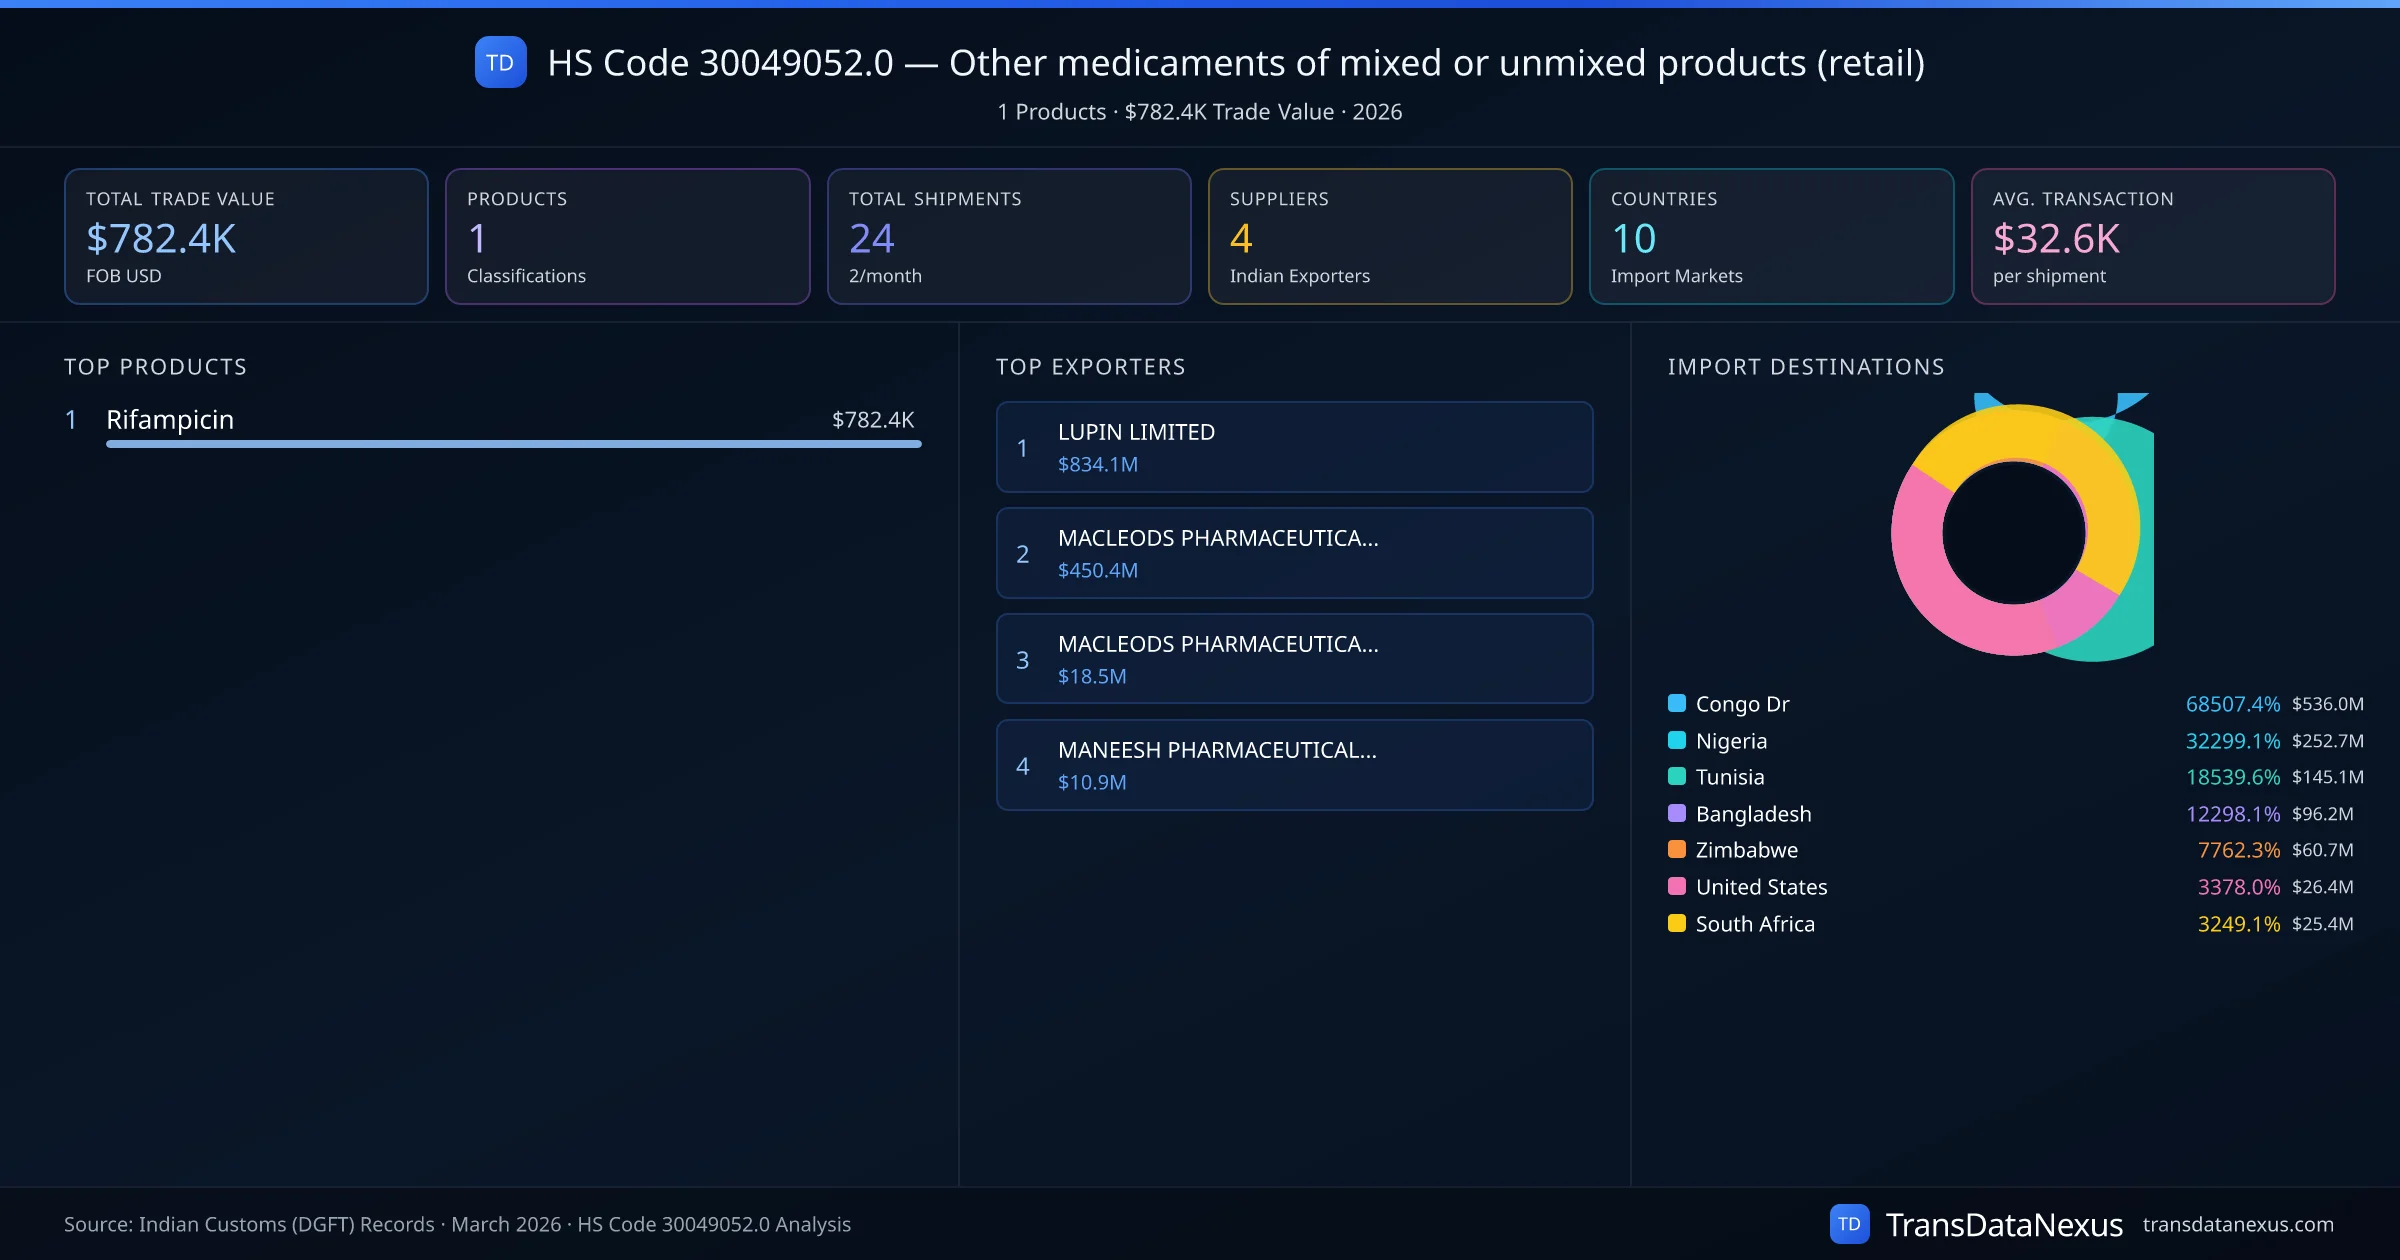Click the Bangladesh purple legend swatch

click(x=1677, y=813)
